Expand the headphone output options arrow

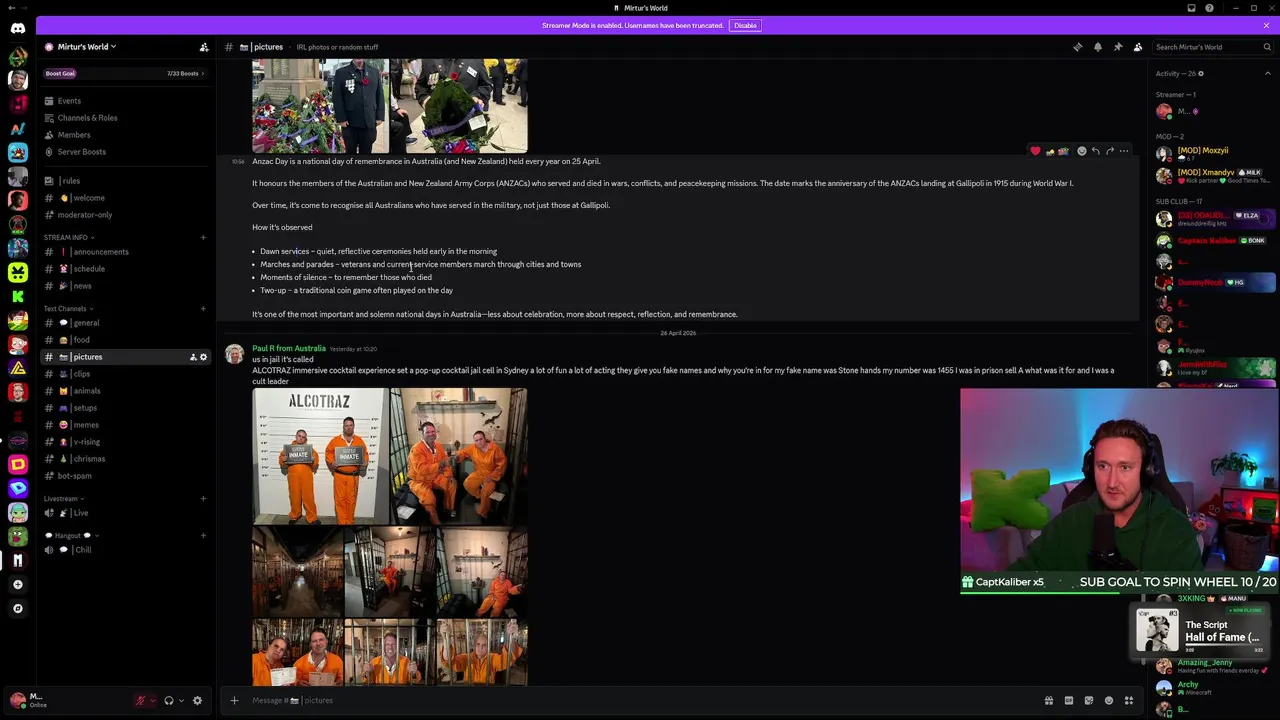(181, 700)
